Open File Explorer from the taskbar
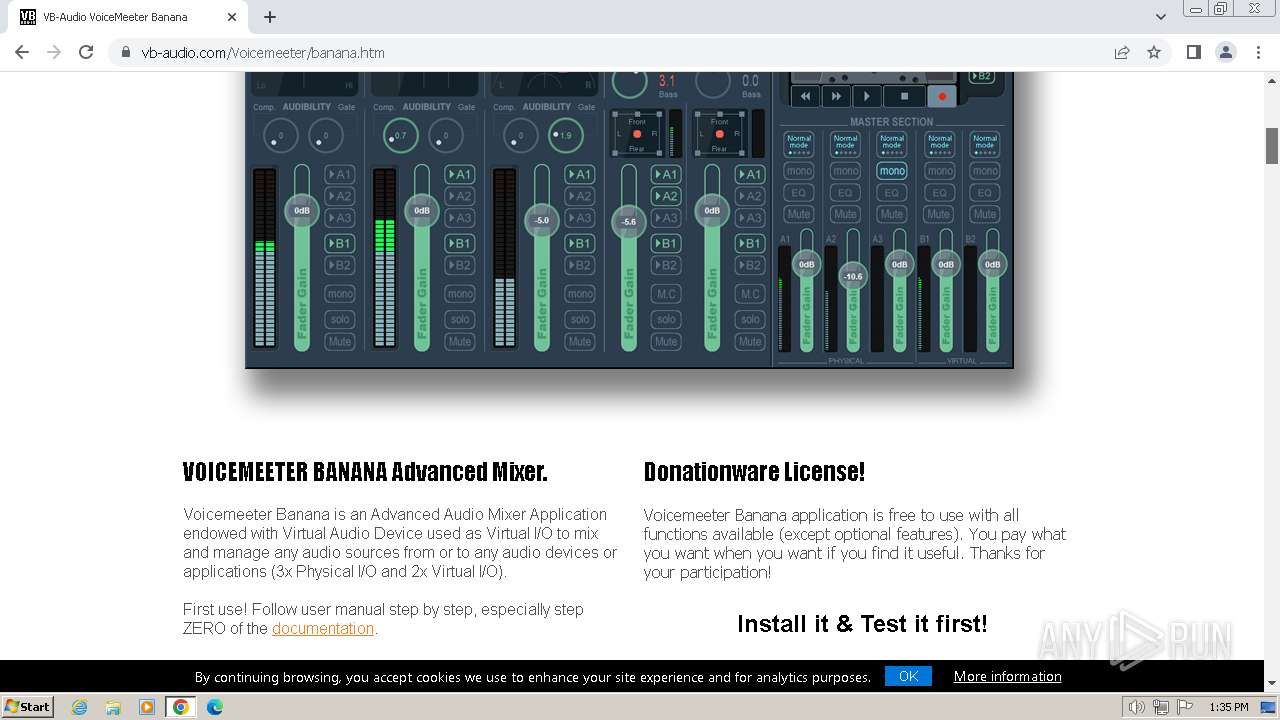The width and height of the screenshot is (1280, 720). (x=113, y=707)
